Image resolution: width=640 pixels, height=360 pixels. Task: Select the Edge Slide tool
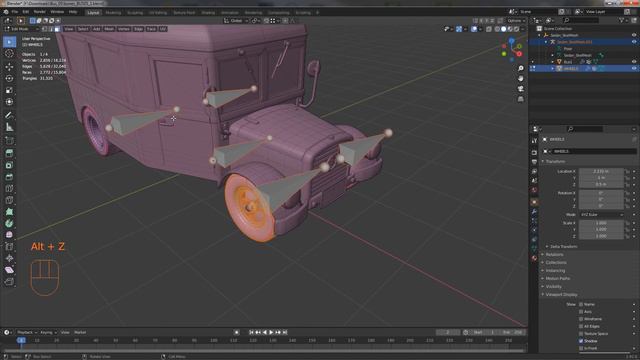tap(9, 247)
